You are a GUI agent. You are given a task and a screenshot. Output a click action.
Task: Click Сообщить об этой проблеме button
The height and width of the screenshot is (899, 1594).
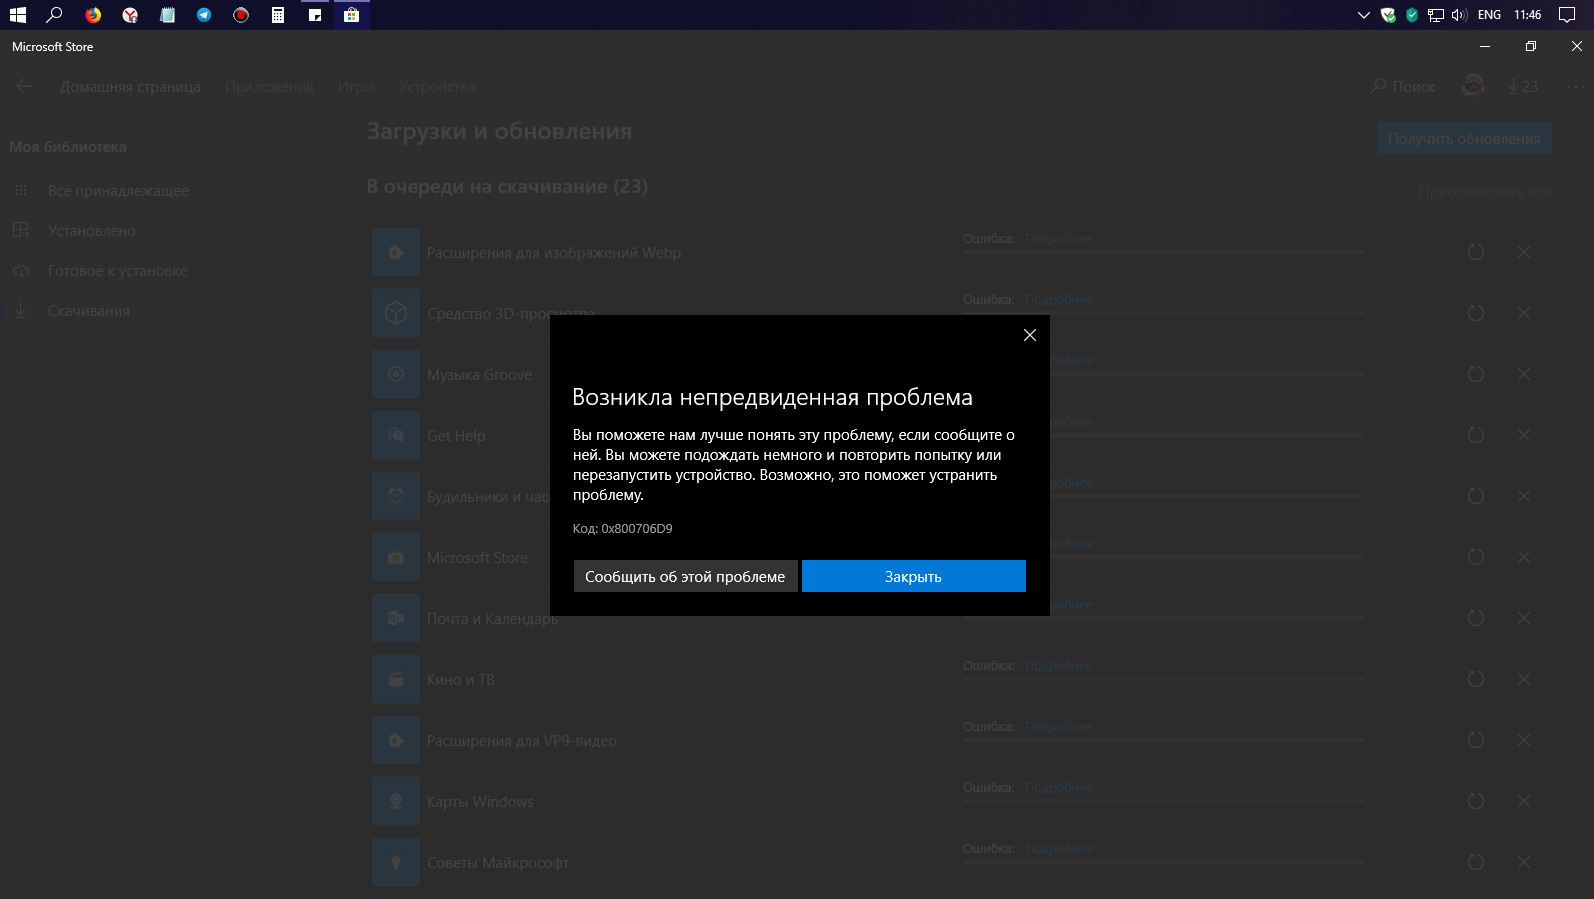pyautogui.click(x=685, y=576)
